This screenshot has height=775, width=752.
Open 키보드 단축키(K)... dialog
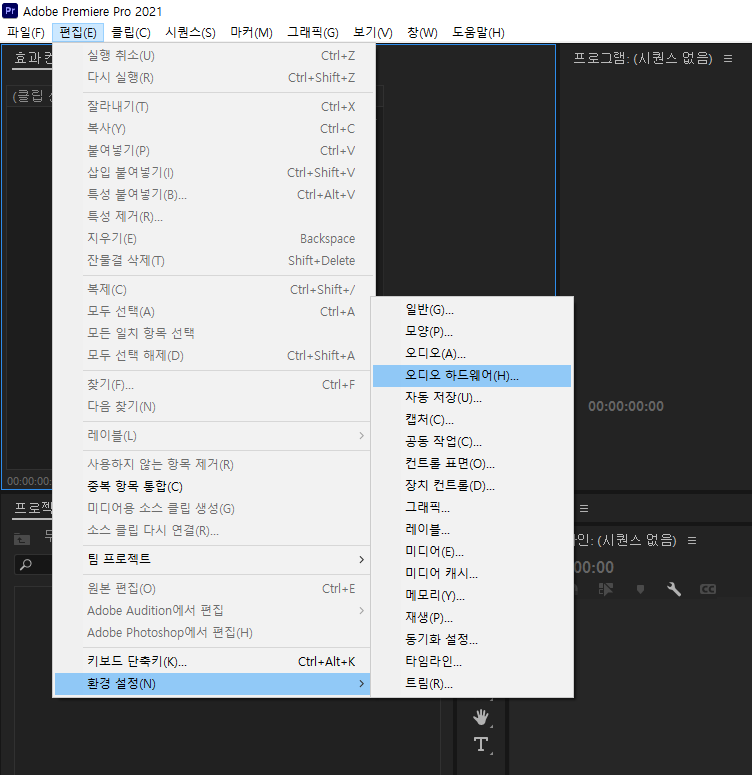tap(212, 661)
